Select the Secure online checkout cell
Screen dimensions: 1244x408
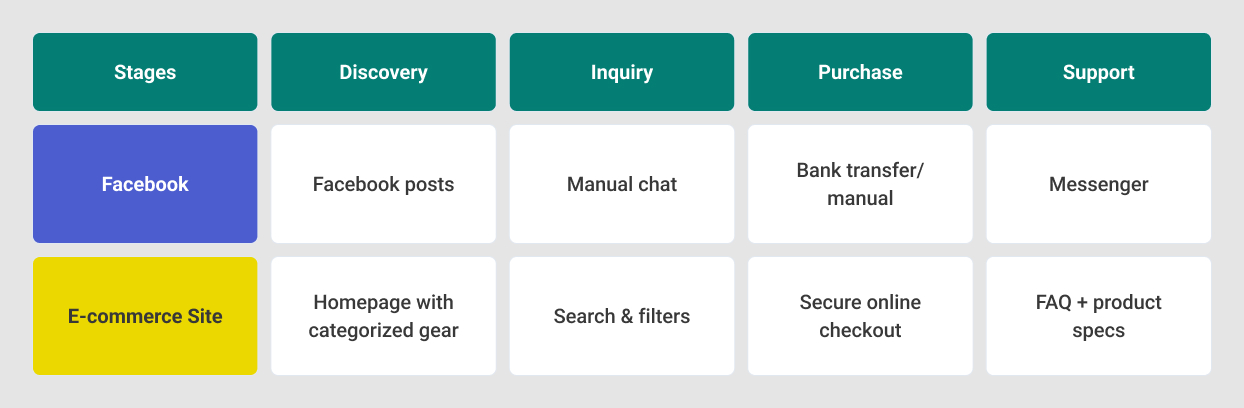pos(860,316)
